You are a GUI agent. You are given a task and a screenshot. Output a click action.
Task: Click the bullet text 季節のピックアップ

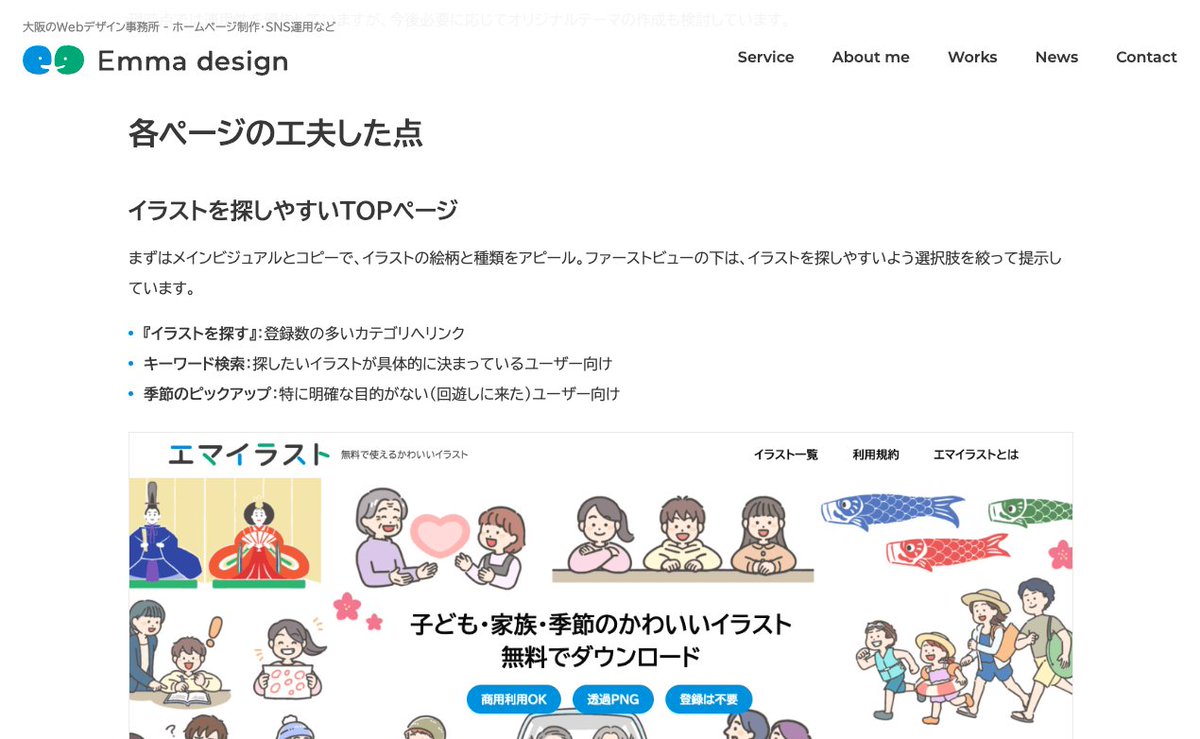pyautogui.click(x=208, y=393)
